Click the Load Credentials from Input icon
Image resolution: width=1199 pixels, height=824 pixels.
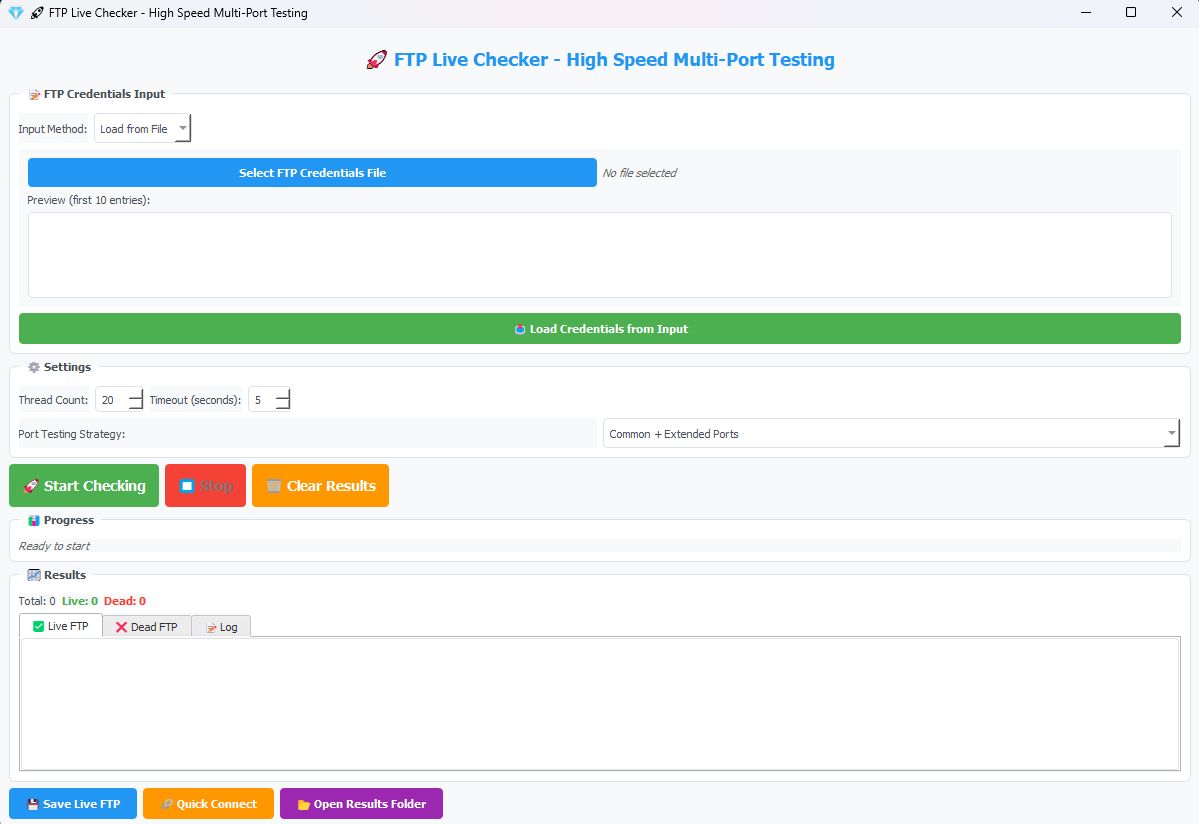point(520,329)
